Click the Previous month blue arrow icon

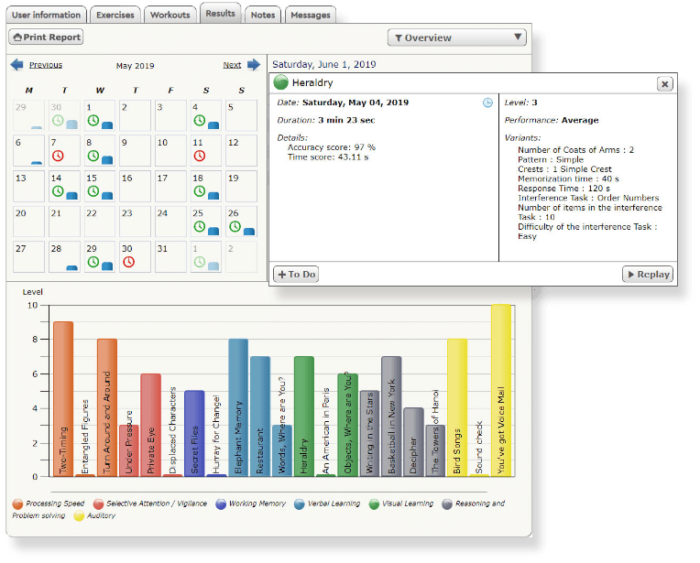(x=17, y=65)
